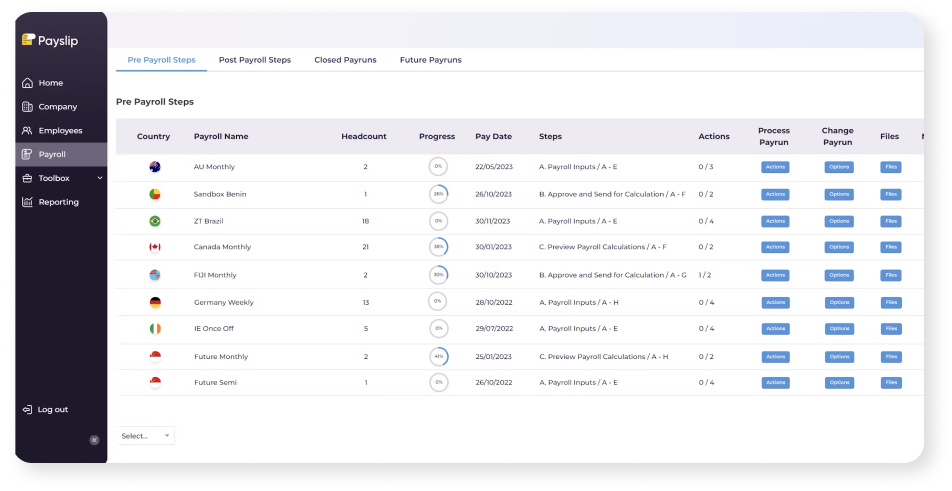
Task: Expand the Toolbox menu chevron
Action: (x=100, y=178)
